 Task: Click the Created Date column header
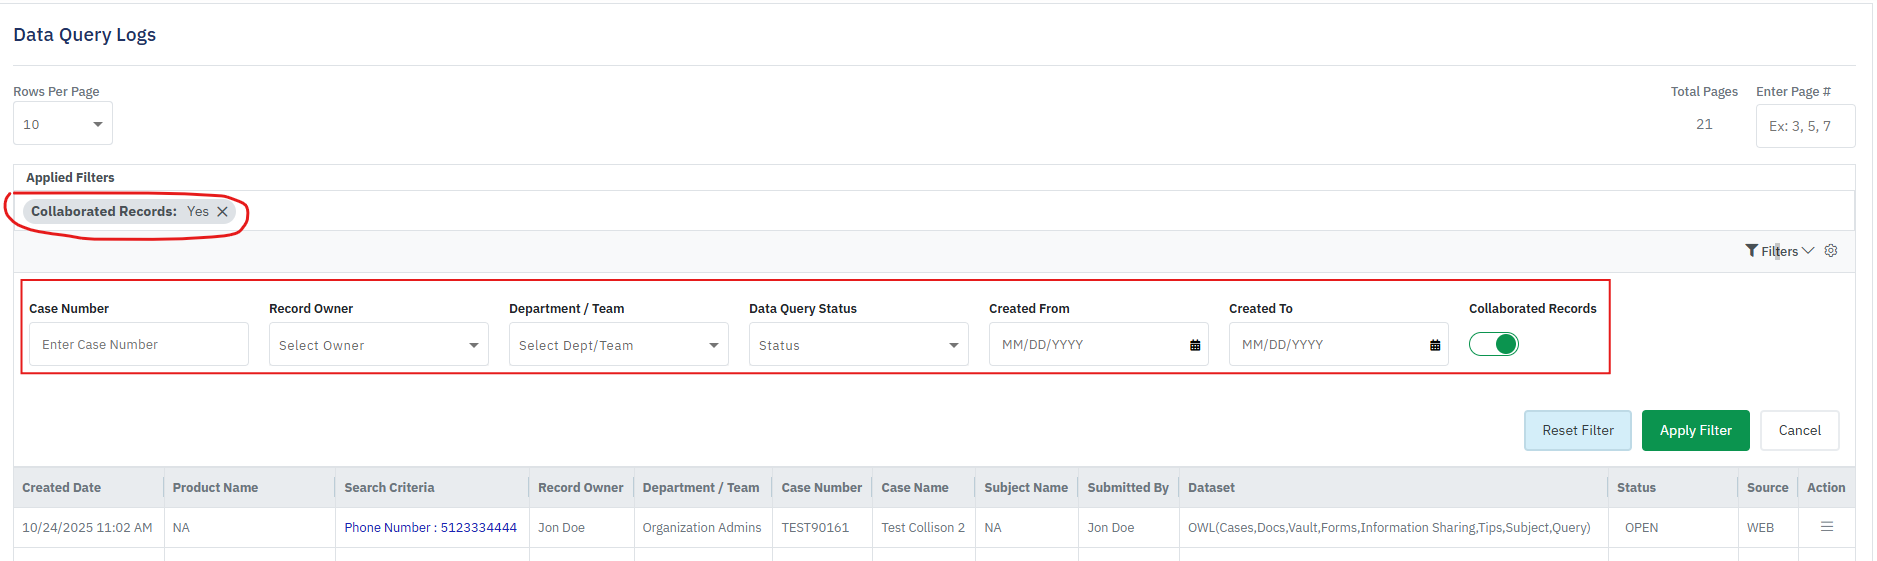tap(62, 488)
